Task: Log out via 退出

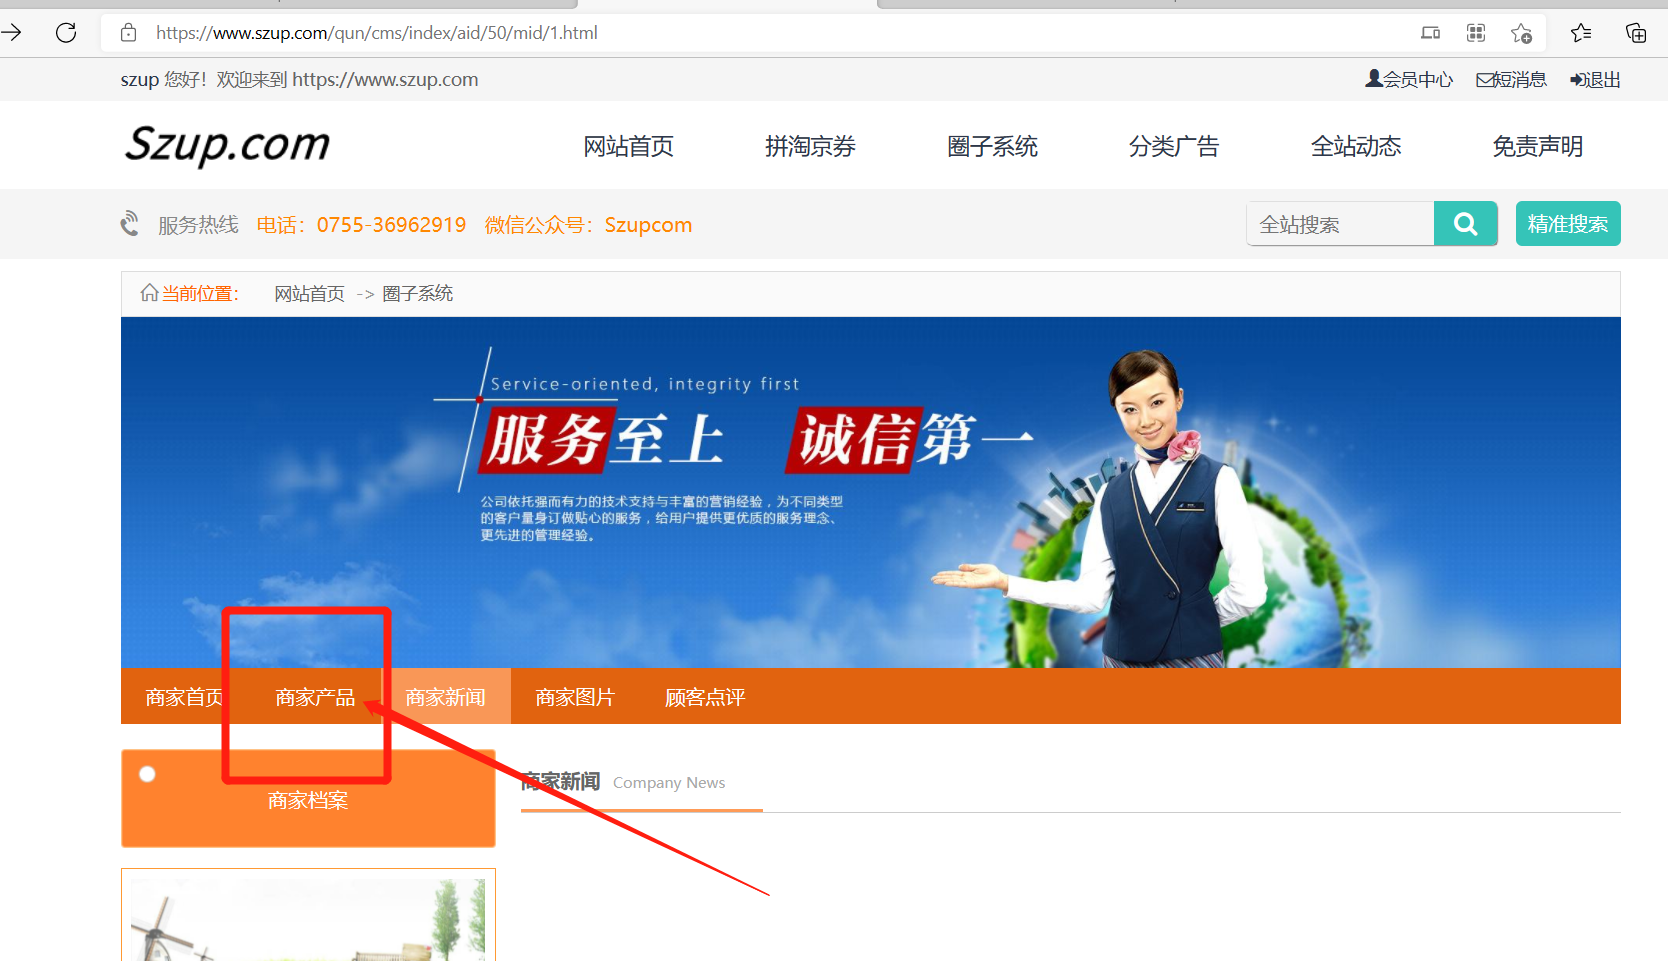Action: 1595,80
